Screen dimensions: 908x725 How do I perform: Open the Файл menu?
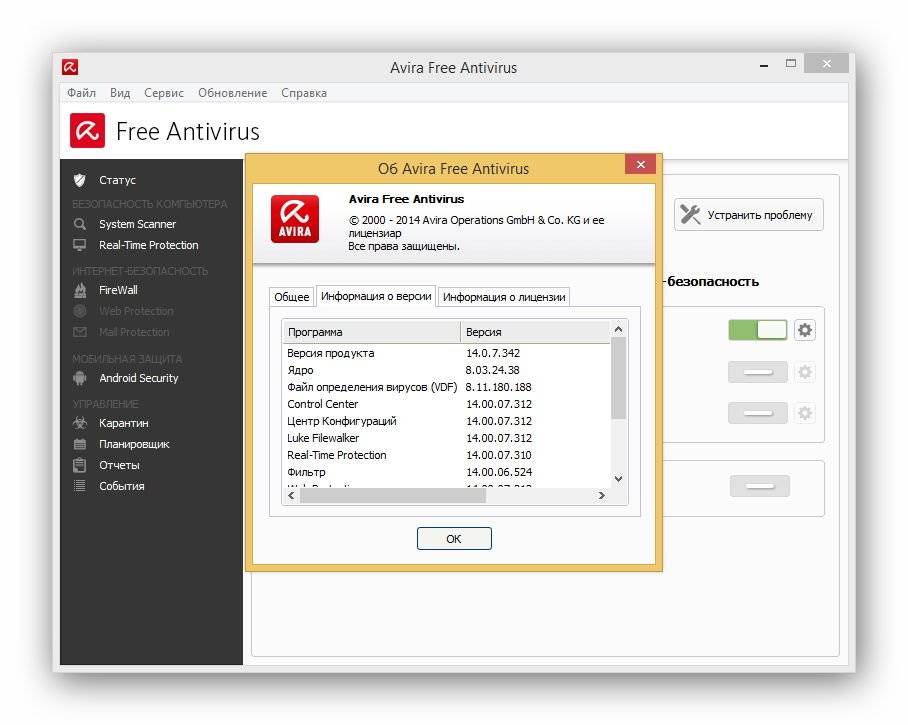[81, 93]
